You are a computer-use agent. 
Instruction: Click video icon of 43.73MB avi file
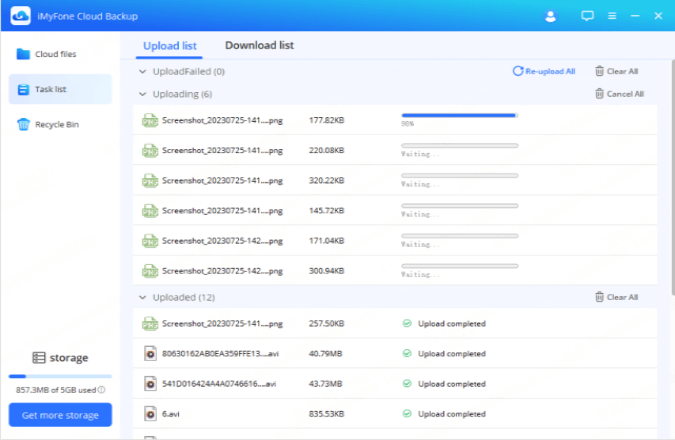click(x=150, y=384)
